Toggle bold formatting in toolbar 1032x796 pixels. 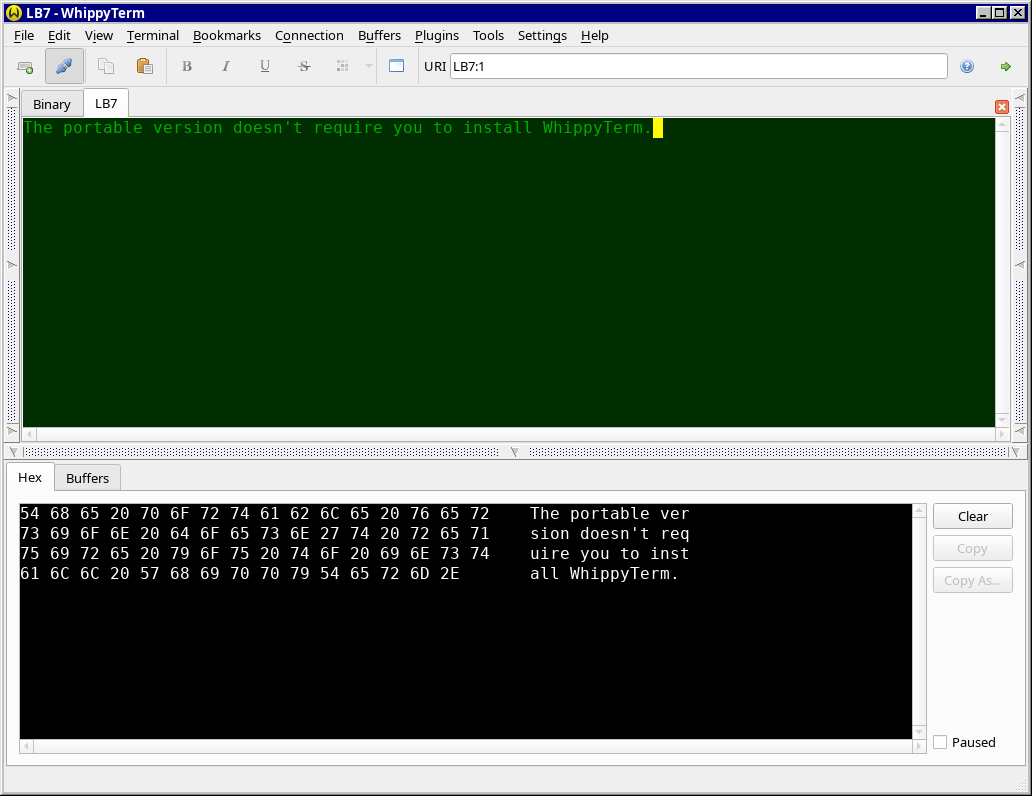(186, 67)
